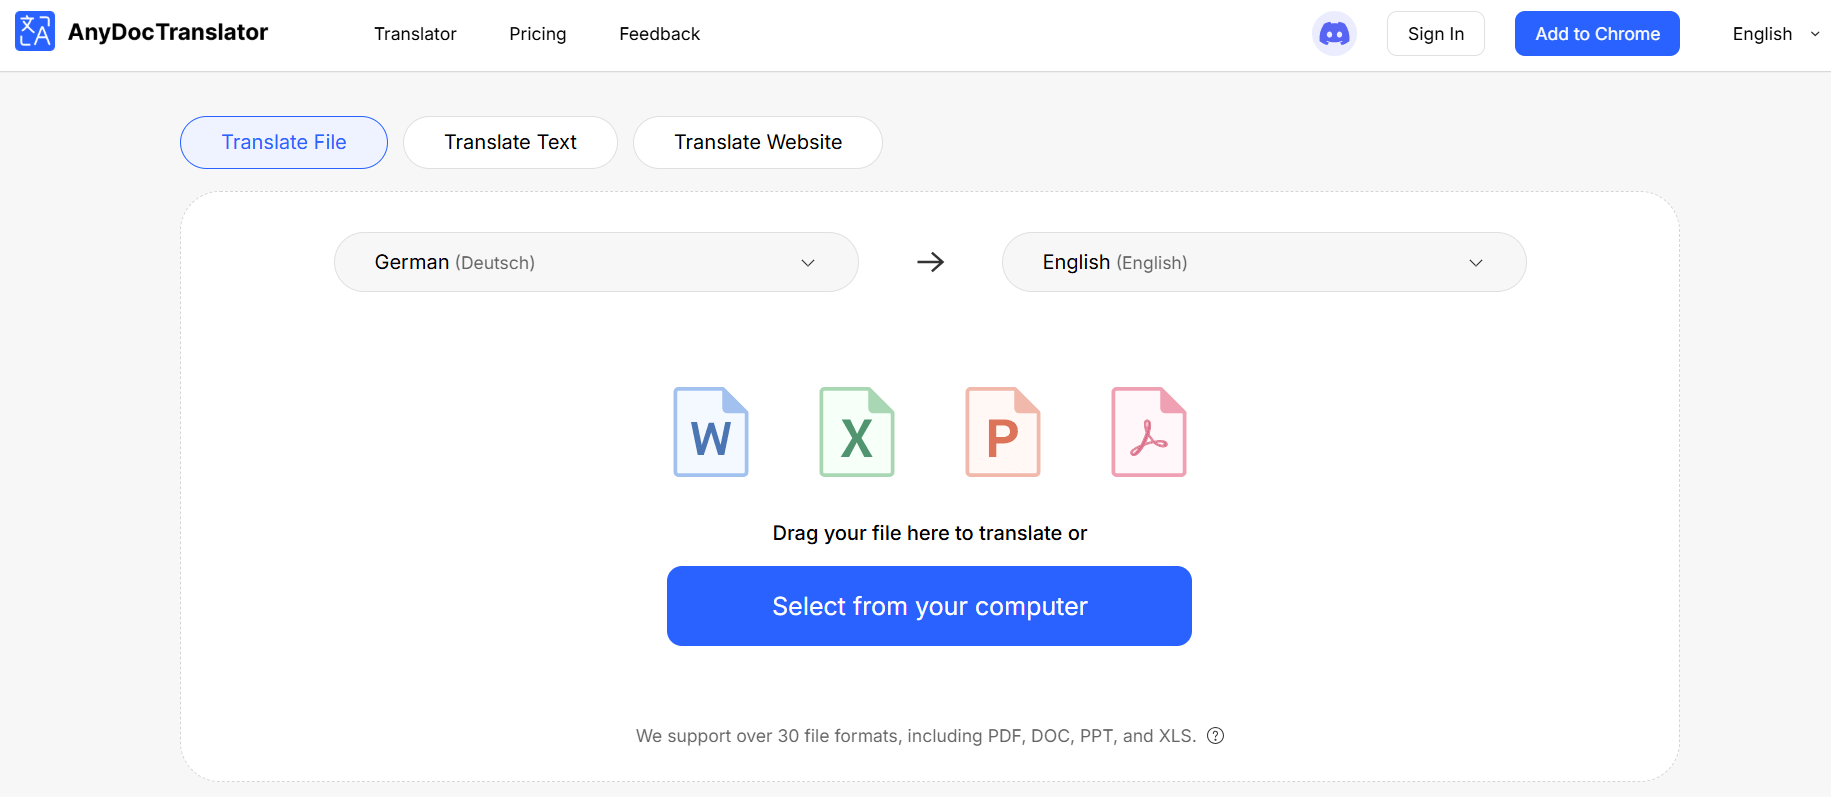Click the Word document file icon

(711, 432)
